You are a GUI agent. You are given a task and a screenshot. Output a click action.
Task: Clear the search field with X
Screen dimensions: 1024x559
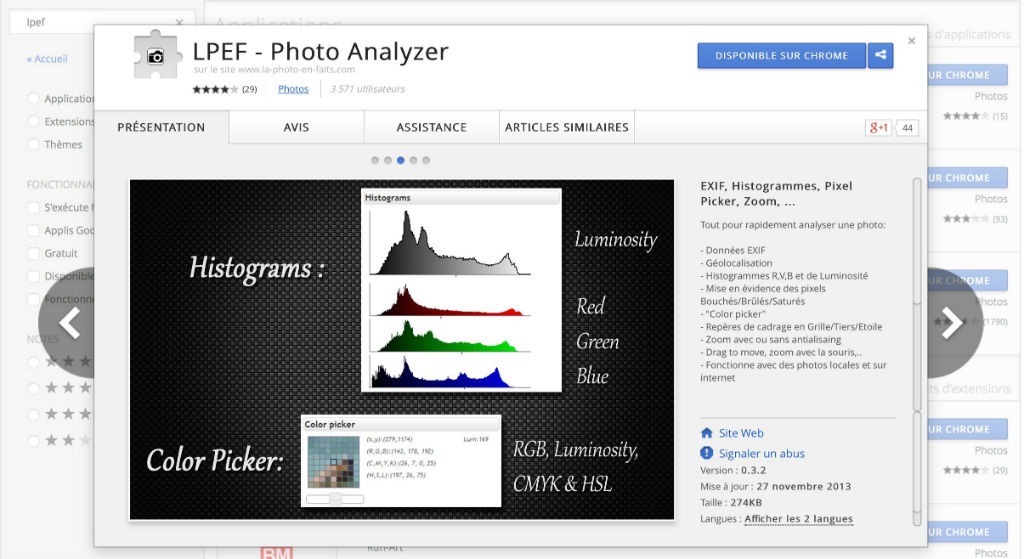point(180,22)
